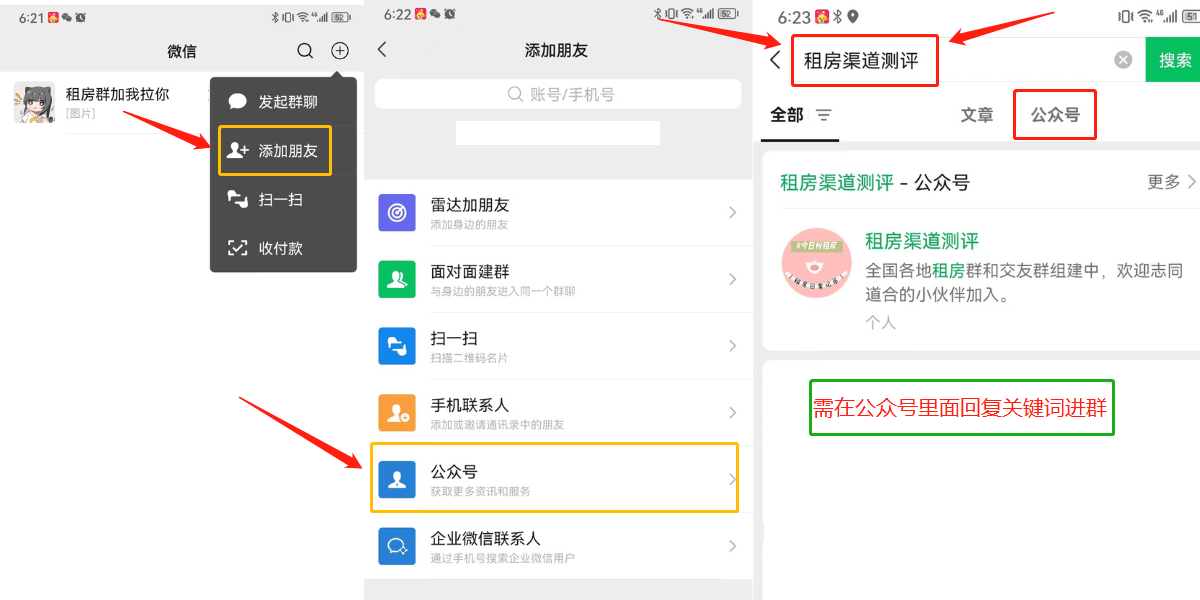Open the filter icon next to 全部
Screen dimensions: 1200x600
pyautogui.click(x=824, y=115)
